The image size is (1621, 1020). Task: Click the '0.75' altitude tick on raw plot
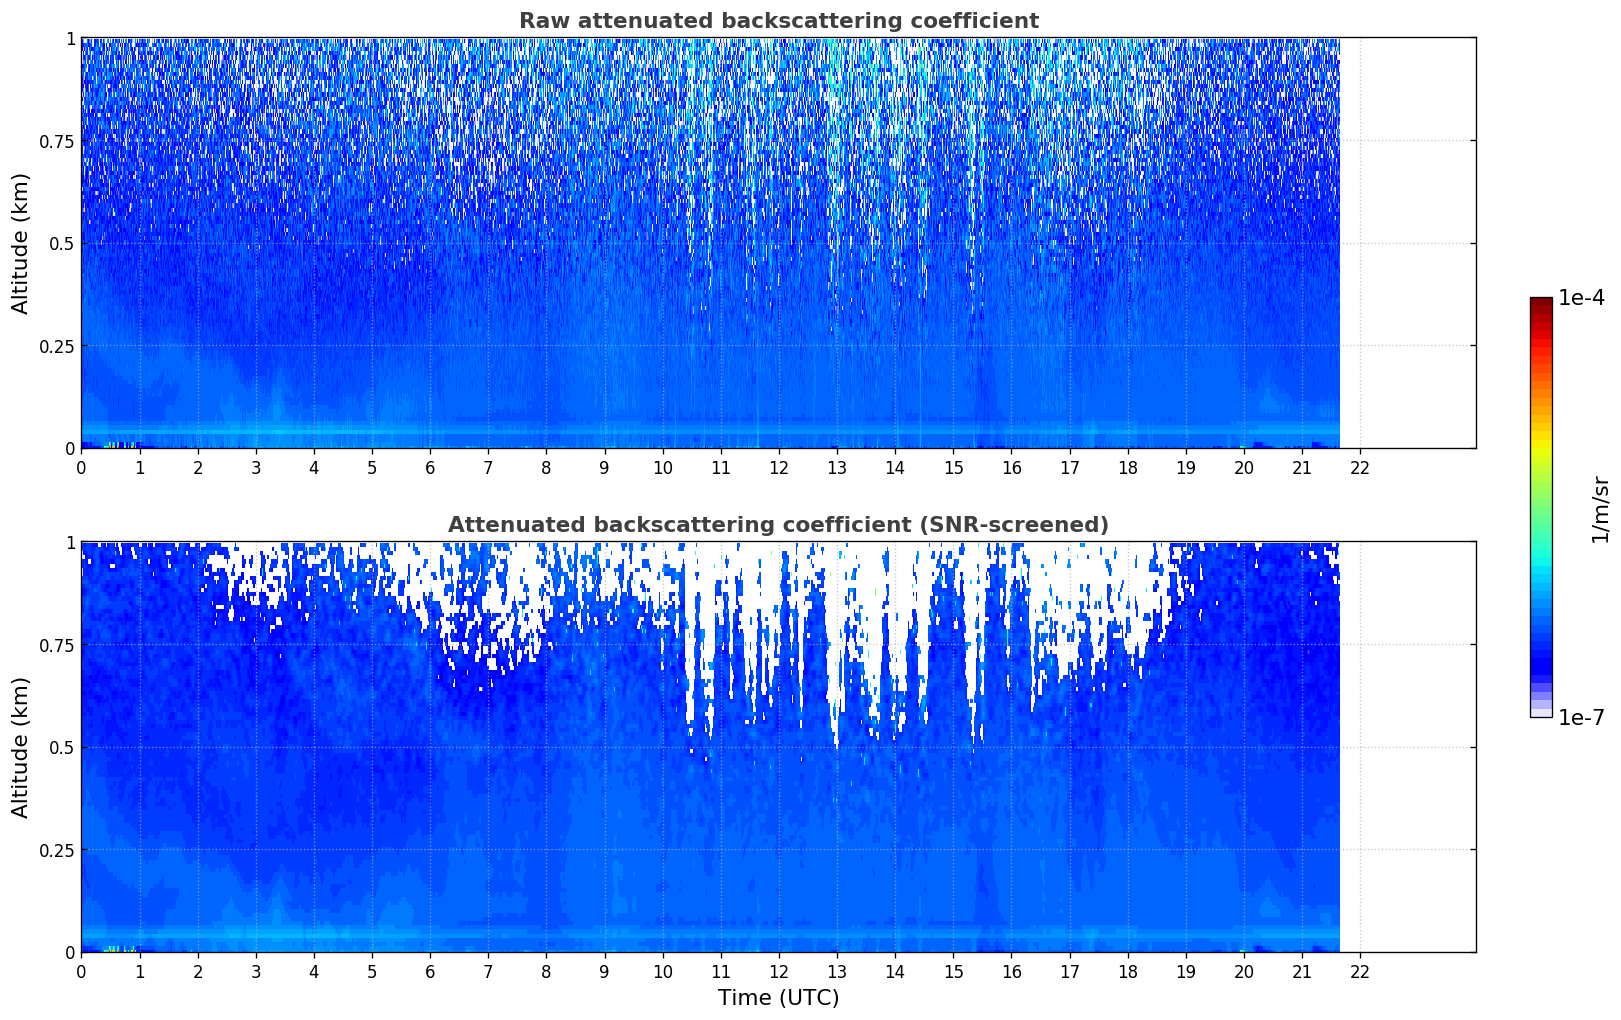pyautogui.click(x=57, y=141)
